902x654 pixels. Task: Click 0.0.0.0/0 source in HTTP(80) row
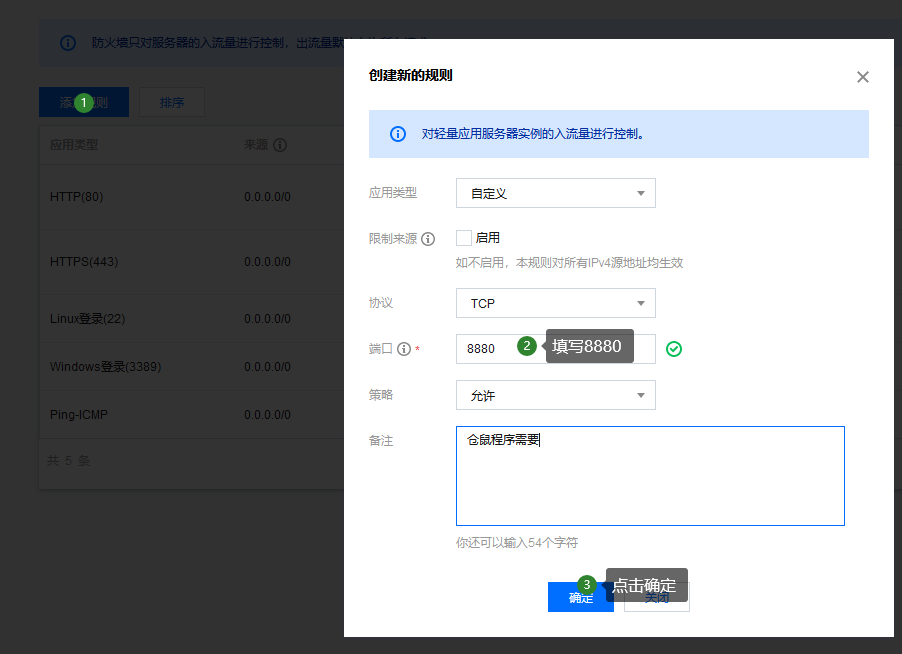267,197
